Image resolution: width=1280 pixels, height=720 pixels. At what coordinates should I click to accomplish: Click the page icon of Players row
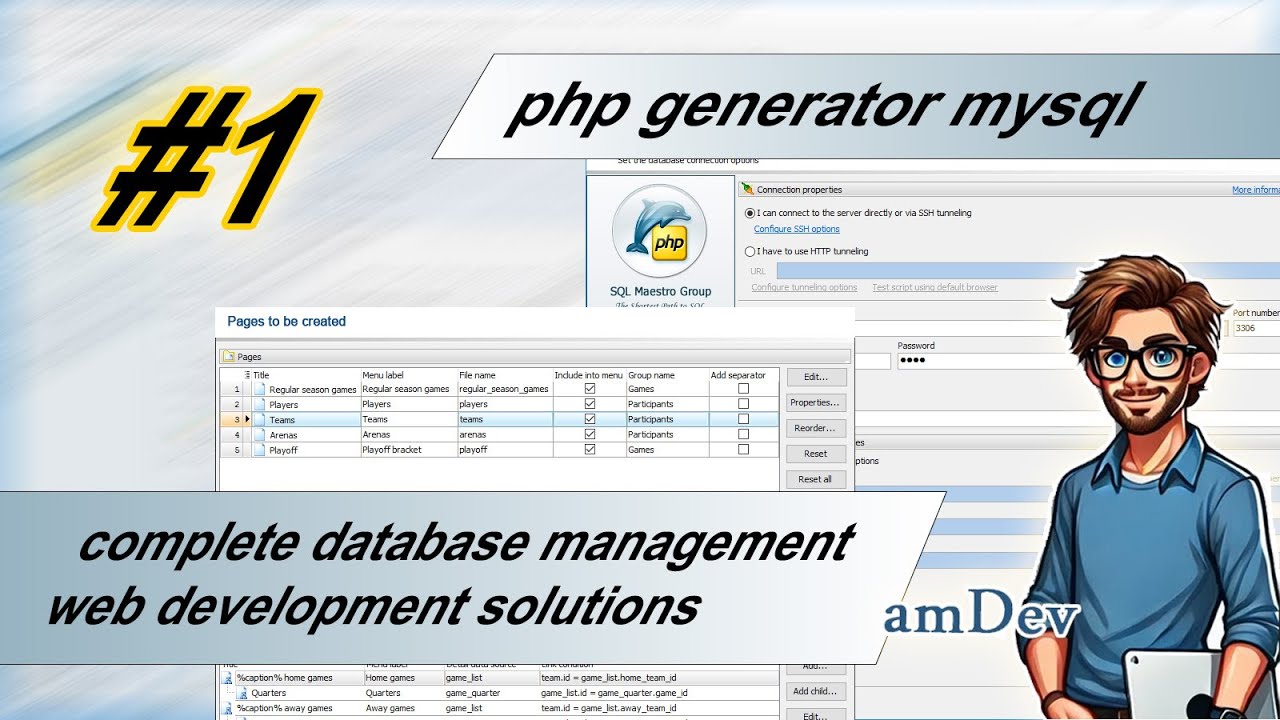[260, 404]
